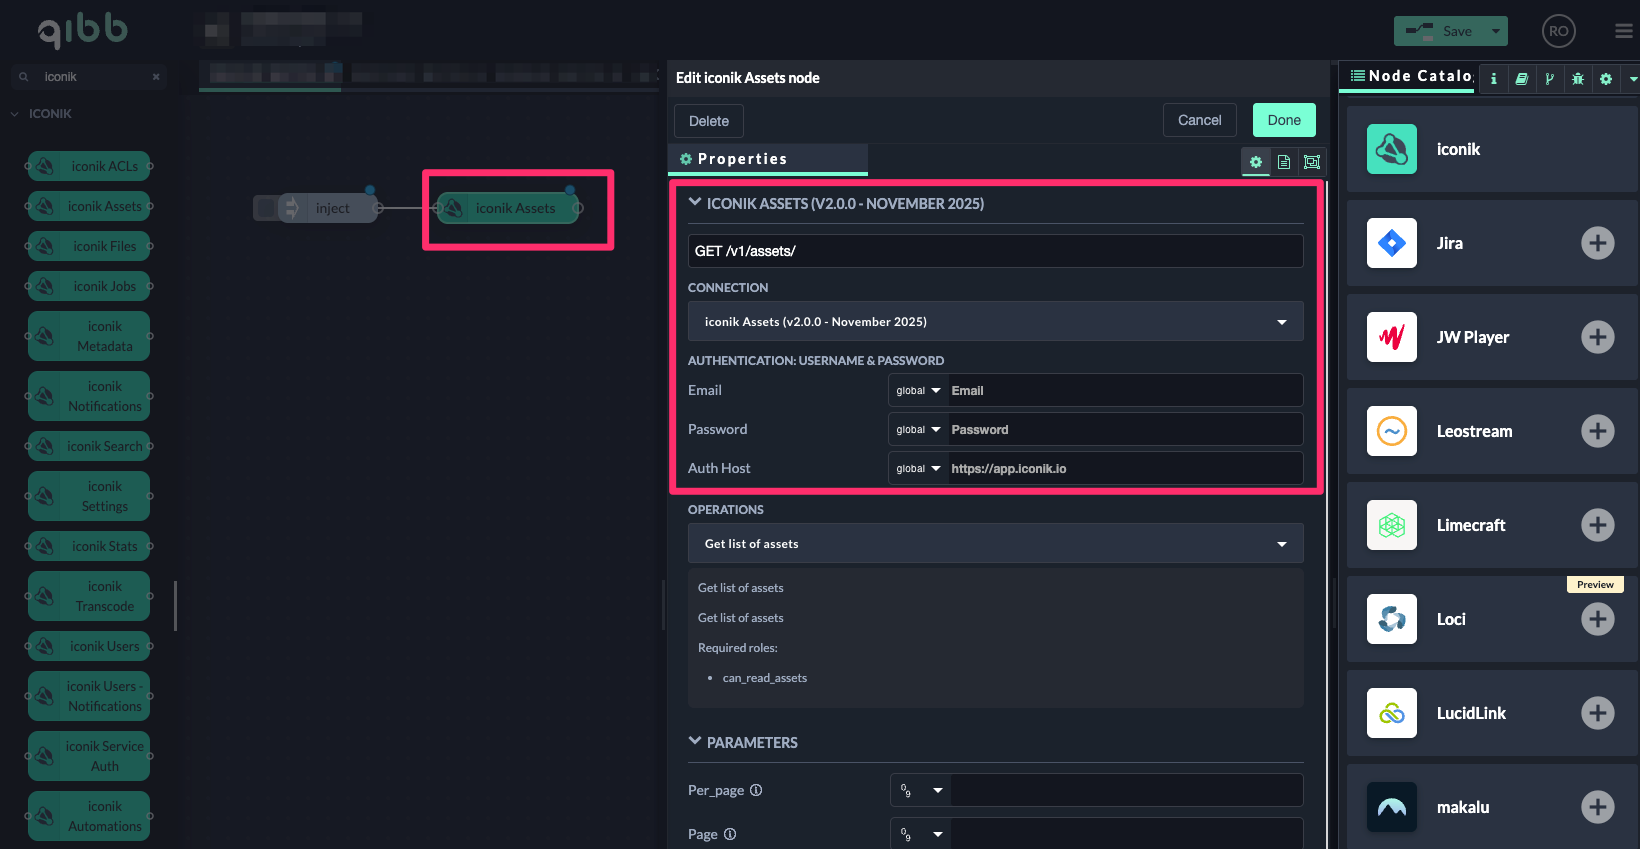
Task: Click Page info icon
Action: click(730, 834)
